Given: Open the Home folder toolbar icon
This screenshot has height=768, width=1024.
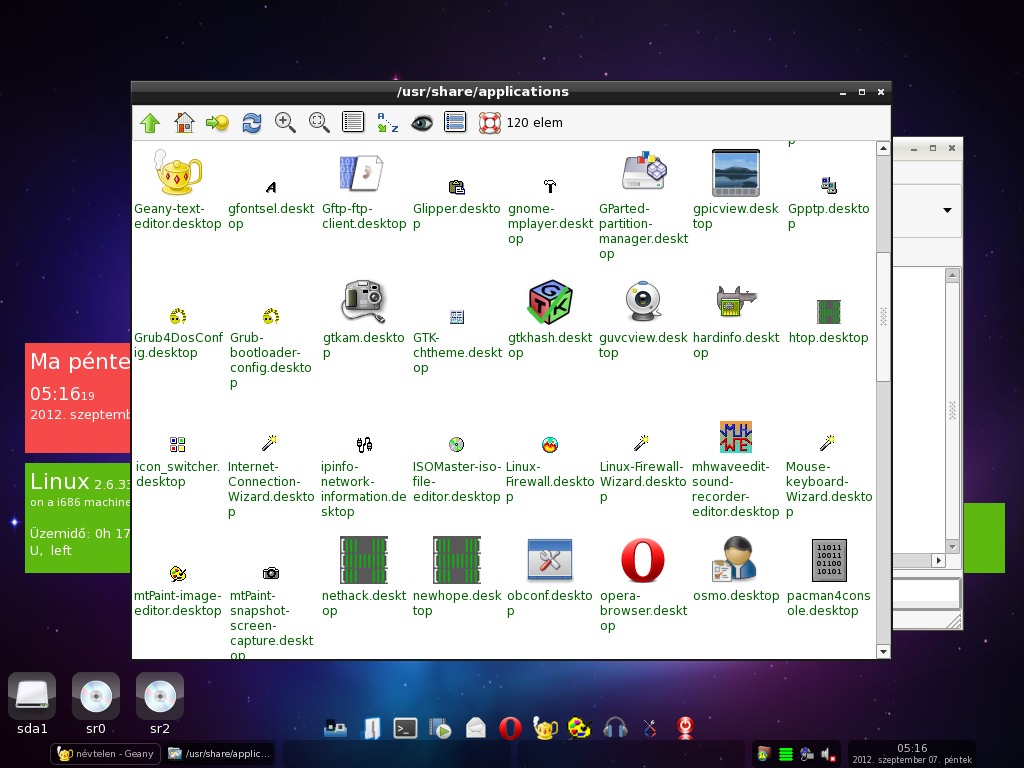Looking at the screenshot, I should point(184,123).
